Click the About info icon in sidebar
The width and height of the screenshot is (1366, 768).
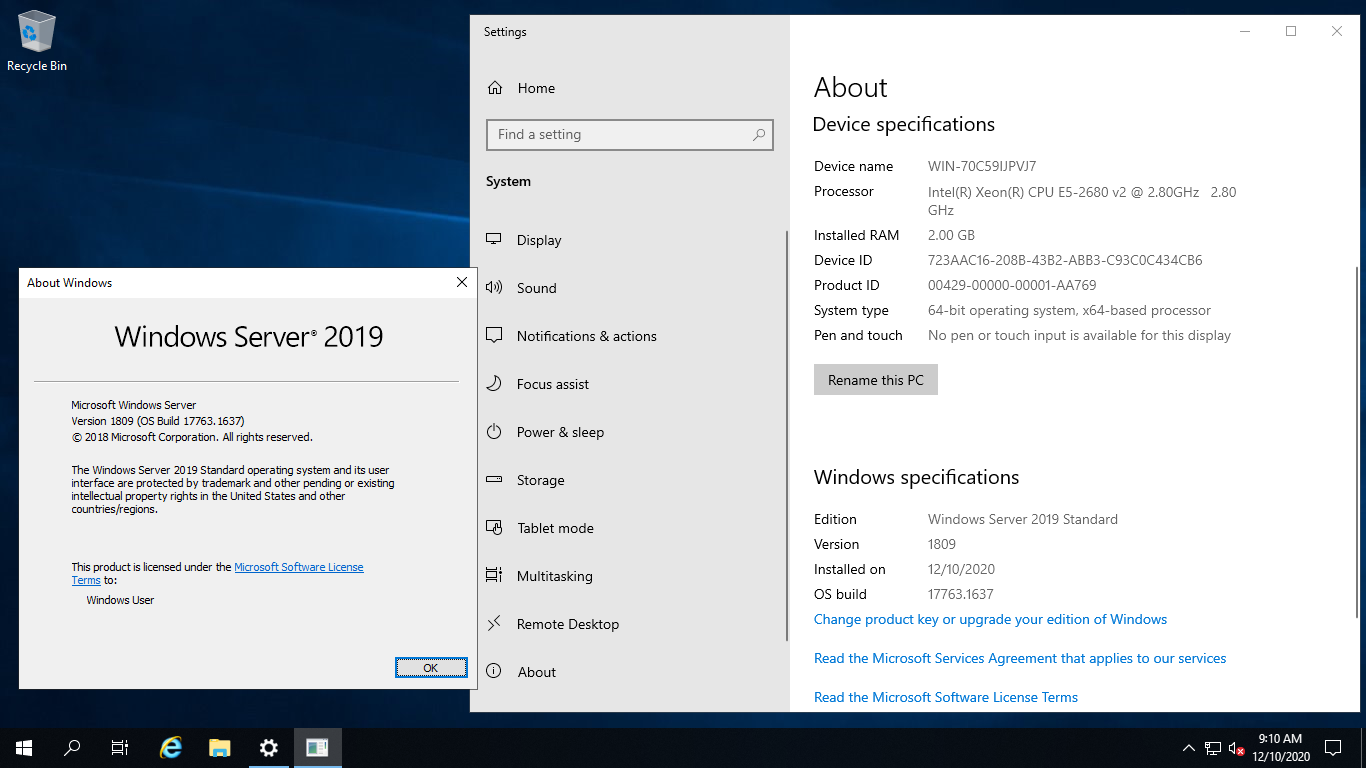click(x=494, y=672)
